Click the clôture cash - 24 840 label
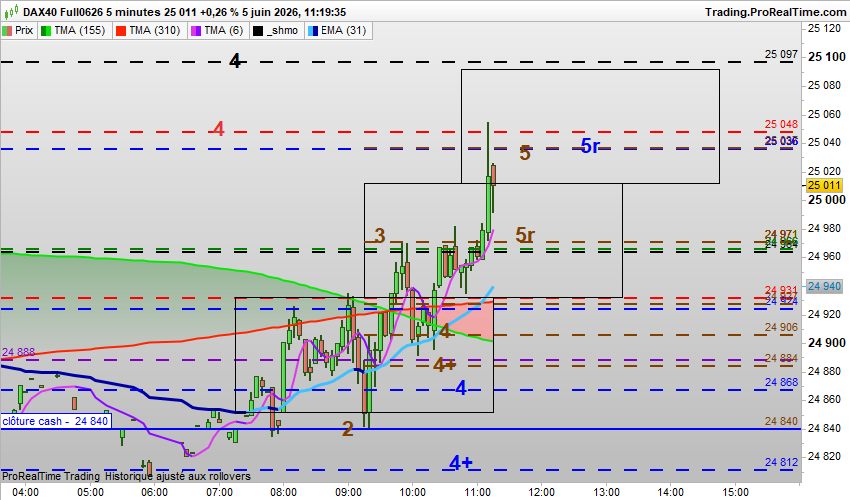 click(x=55, y=421)
